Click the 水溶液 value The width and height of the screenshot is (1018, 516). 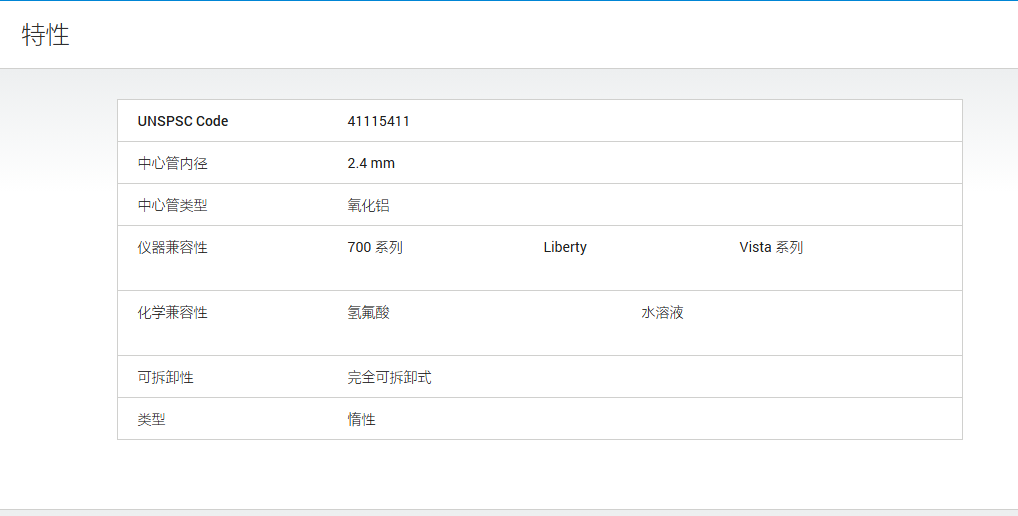(663, 313)
